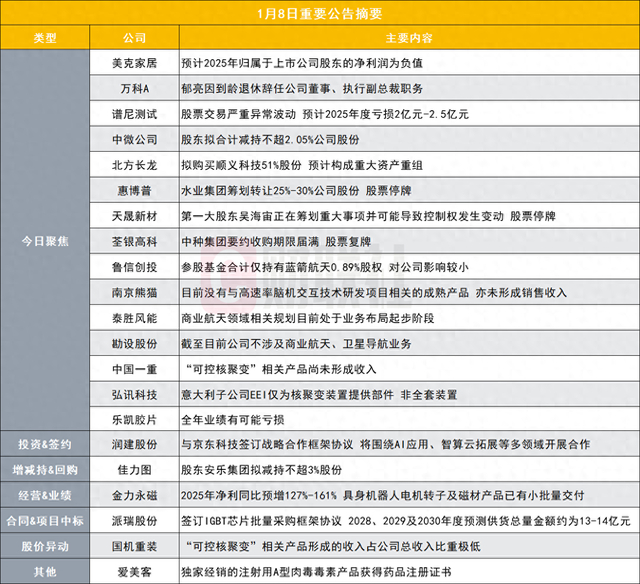Click text "与京东科技签订战略合作框架协议"

[267, 444]
